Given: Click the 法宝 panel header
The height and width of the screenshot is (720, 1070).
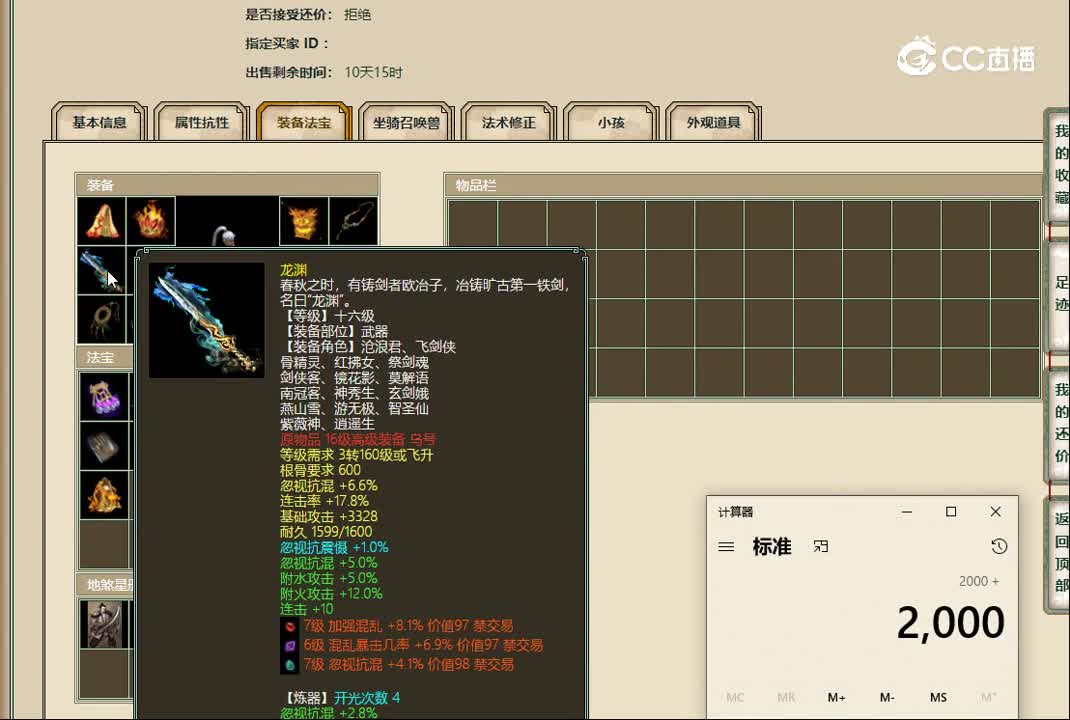Looking at the screenshot, I should (104, 358).
